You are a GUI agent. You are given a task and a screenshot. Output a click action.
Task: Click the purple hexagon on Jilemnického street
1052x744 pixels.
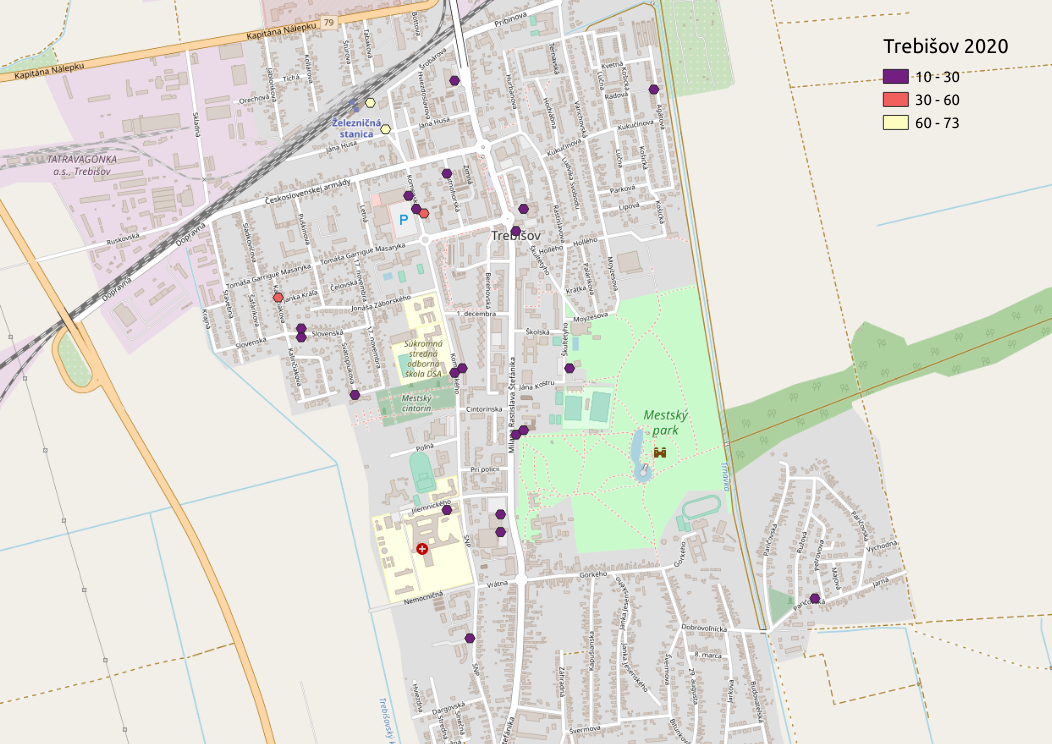[447, 510]
